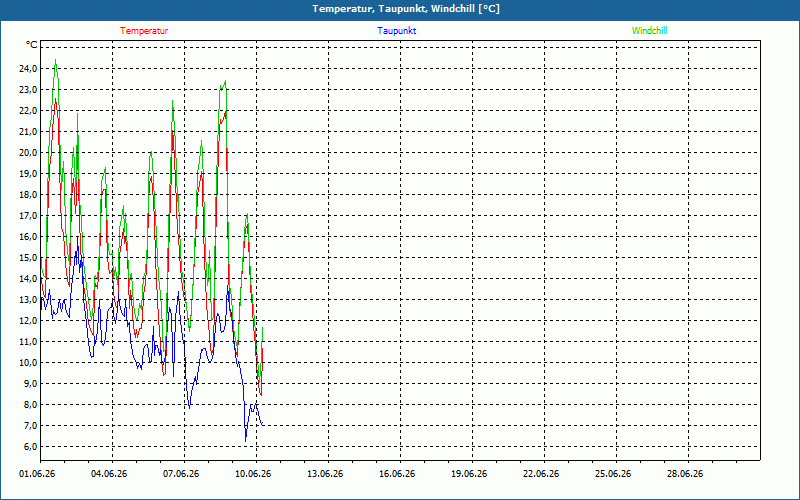800x500 pixels.
Task: Click the 19,0 y-axis value
Action: tap(28, 173)
